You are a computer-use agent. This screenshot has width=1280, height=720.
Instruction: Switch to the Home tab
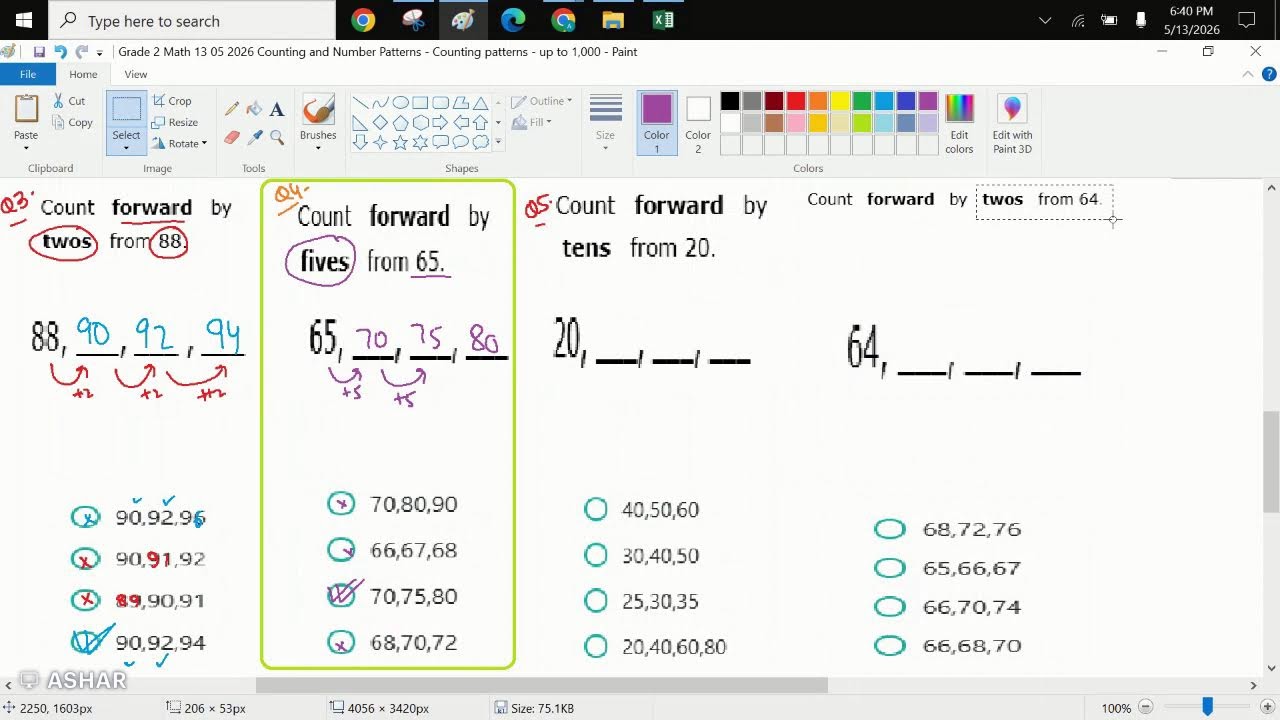pyautogui.click(x=83, y=74)
